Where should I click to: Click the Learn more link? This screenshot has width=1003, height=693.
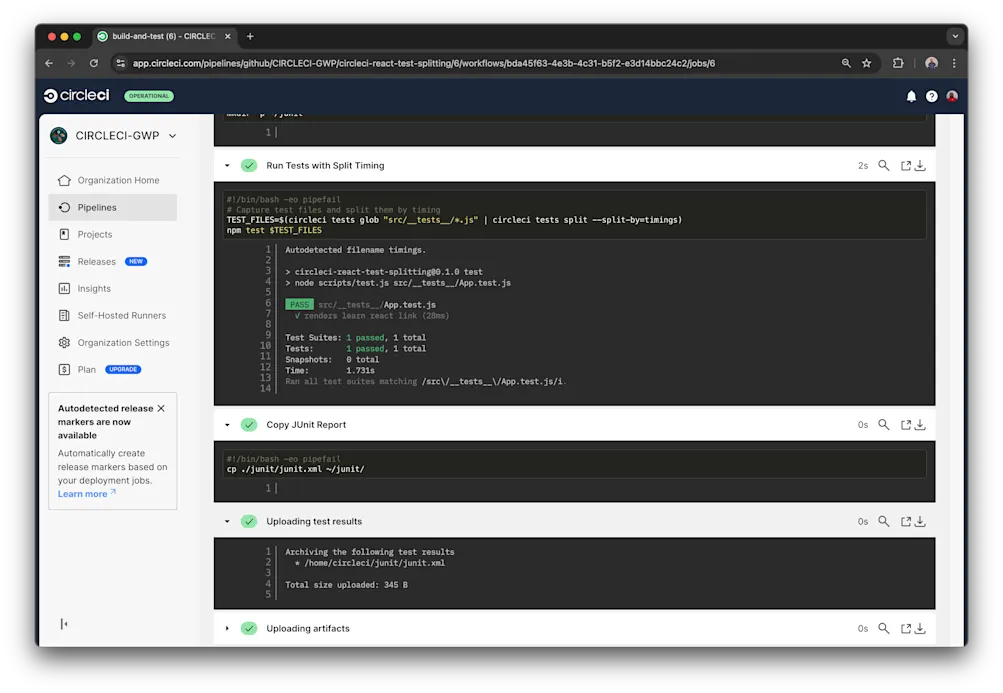click(x=86, y=494)
